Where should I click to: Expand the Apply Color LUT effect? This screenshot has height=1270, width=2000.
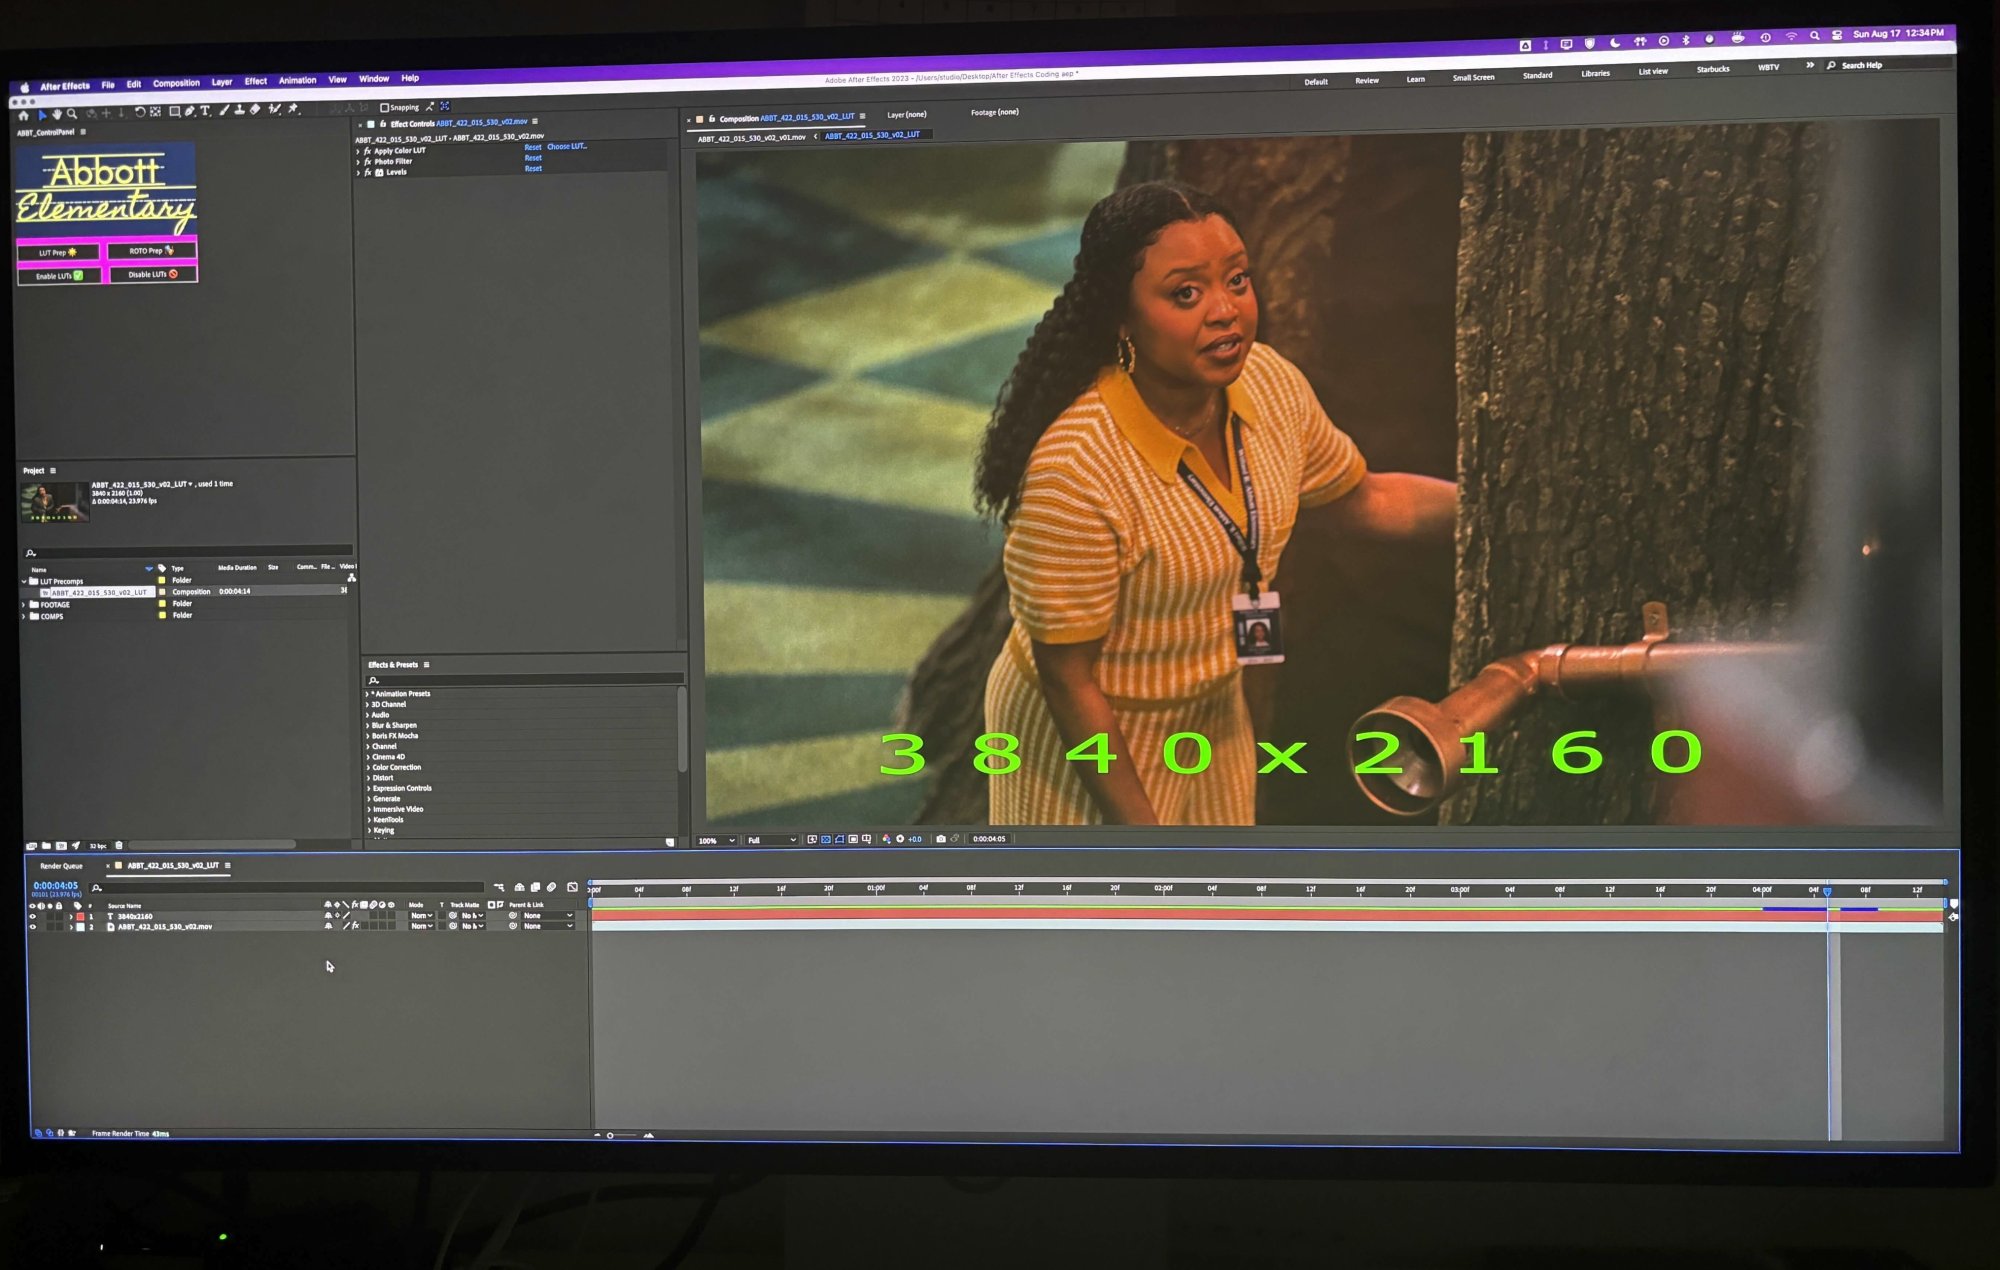tap(358, 151)
